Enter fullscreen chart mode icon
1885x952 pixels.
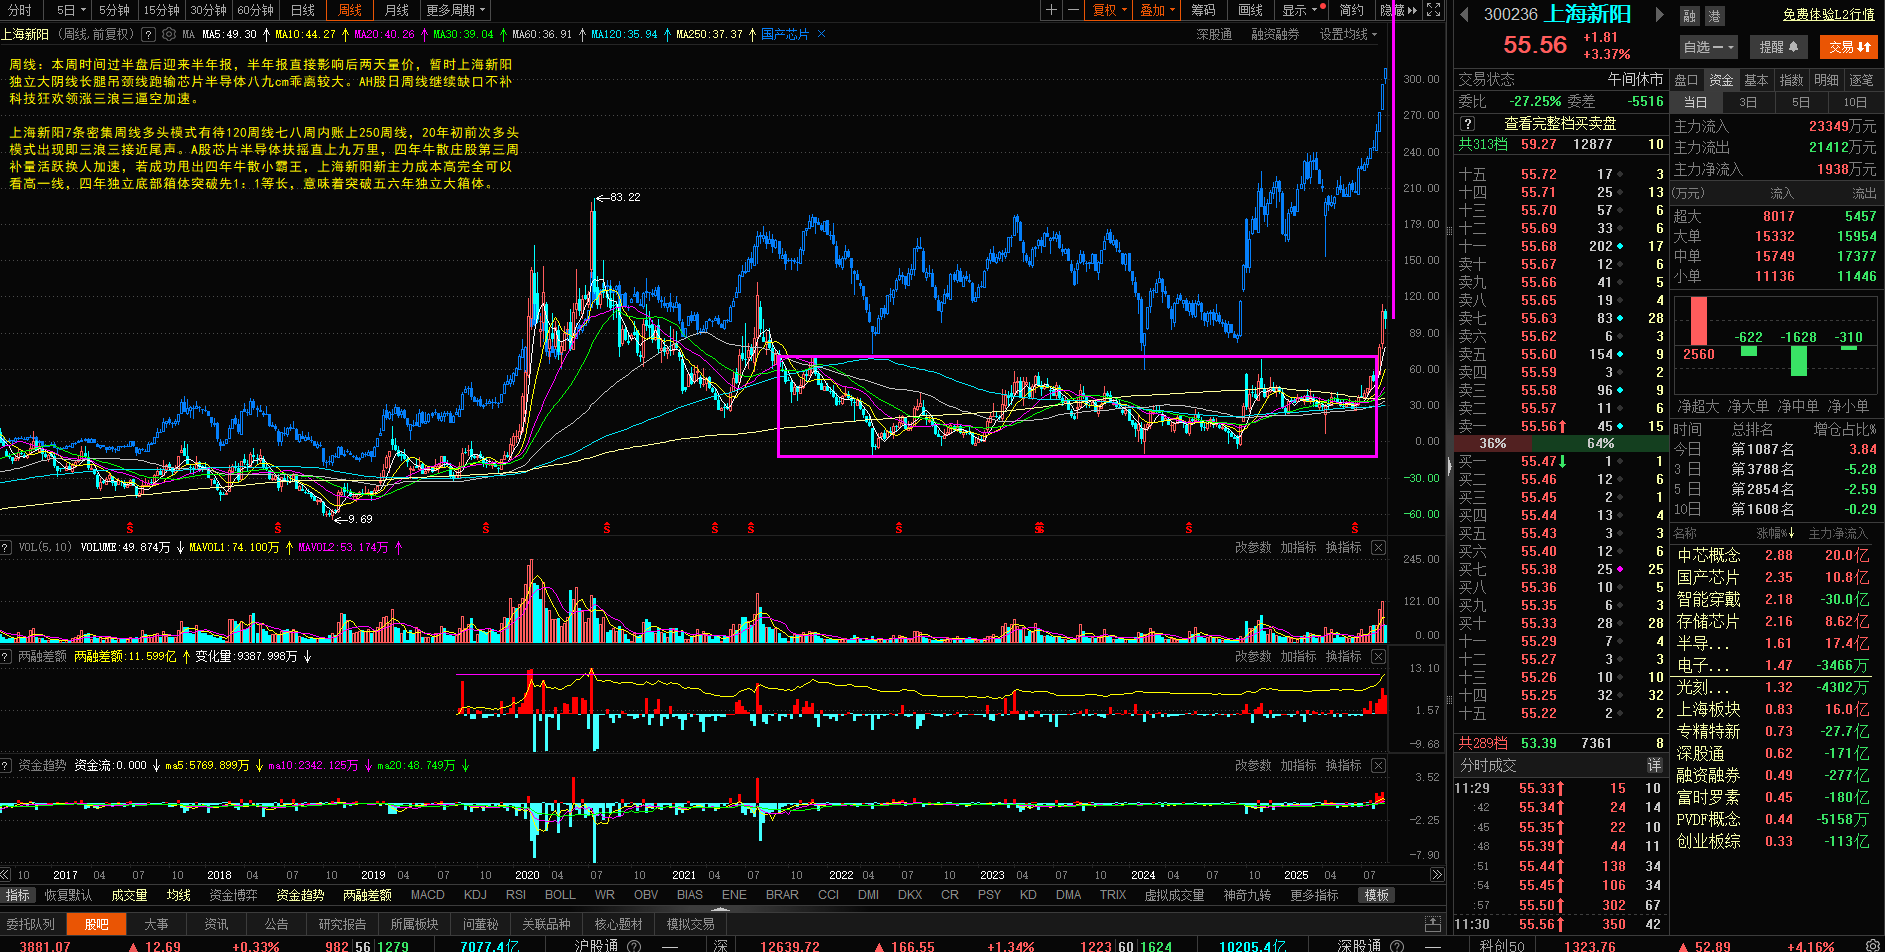[x=1433, y=10]
